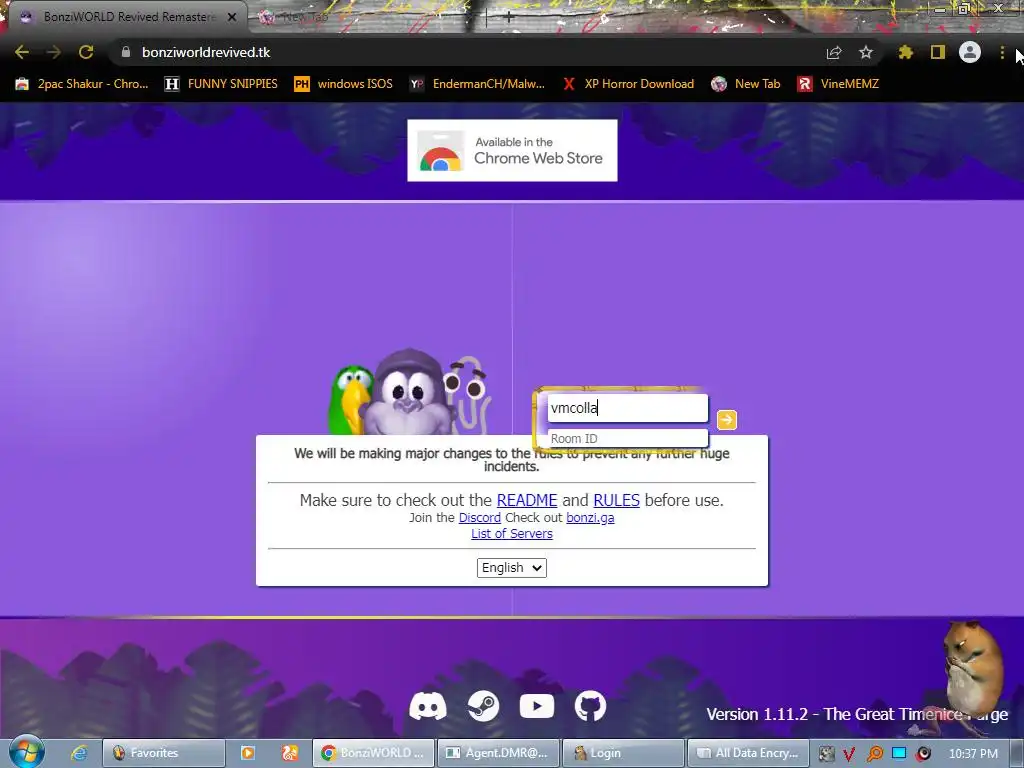Open the media player taskbar icon
The width and height of the screenshot is (1024, 768).
248,753
